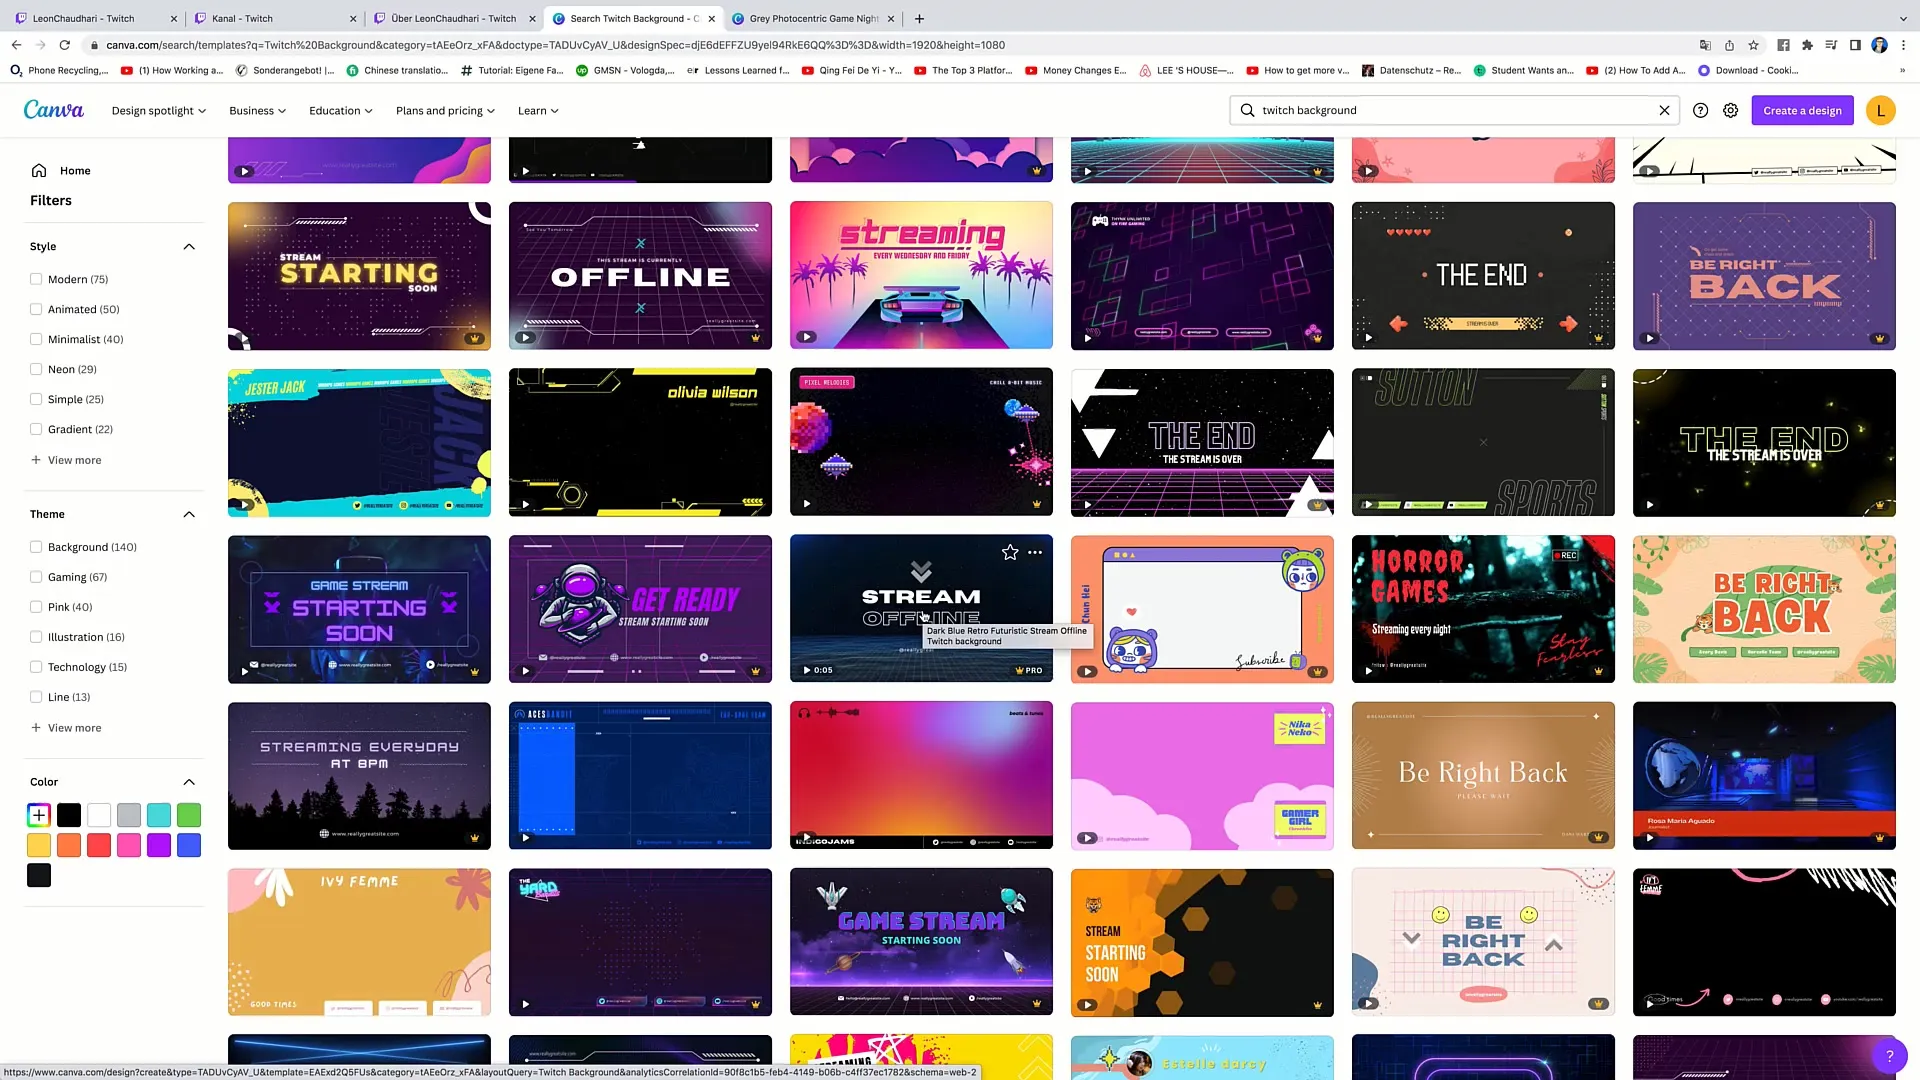Screen dimensions: 1920x1080
Task: Clear the search with the X icon
Action: pyautogui.click(x=1664, y=111)
